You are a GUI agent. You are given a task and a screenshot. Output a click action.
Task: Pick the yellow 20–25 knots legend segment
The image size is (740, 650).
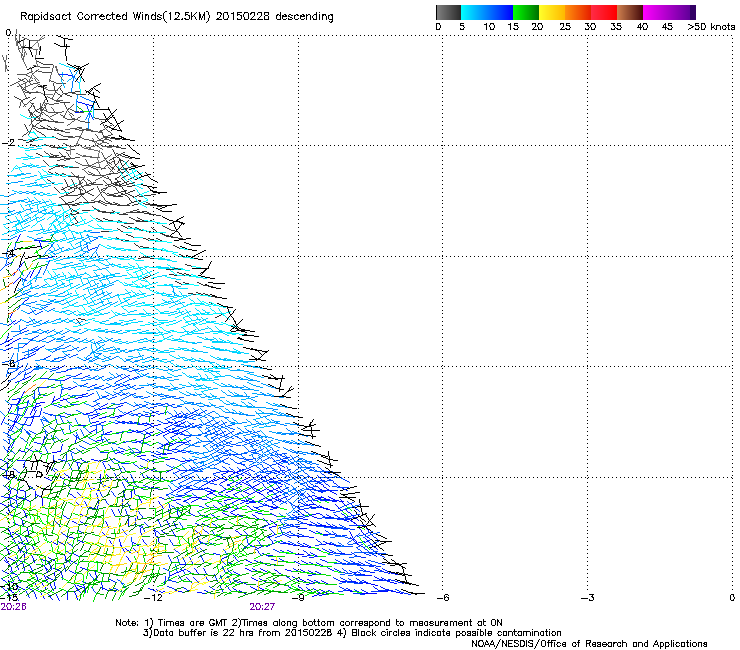[x=552, y=12]
